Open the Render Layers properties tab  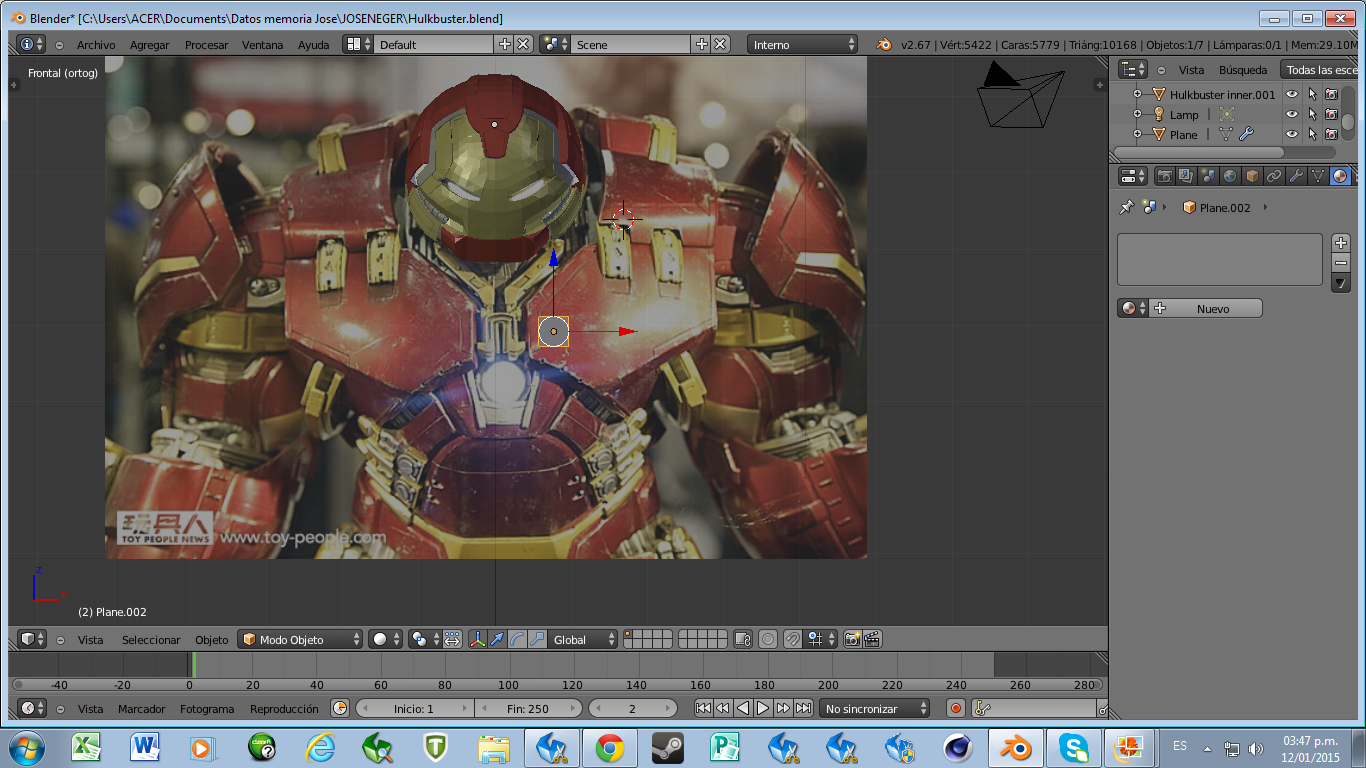coord(1186,176)
